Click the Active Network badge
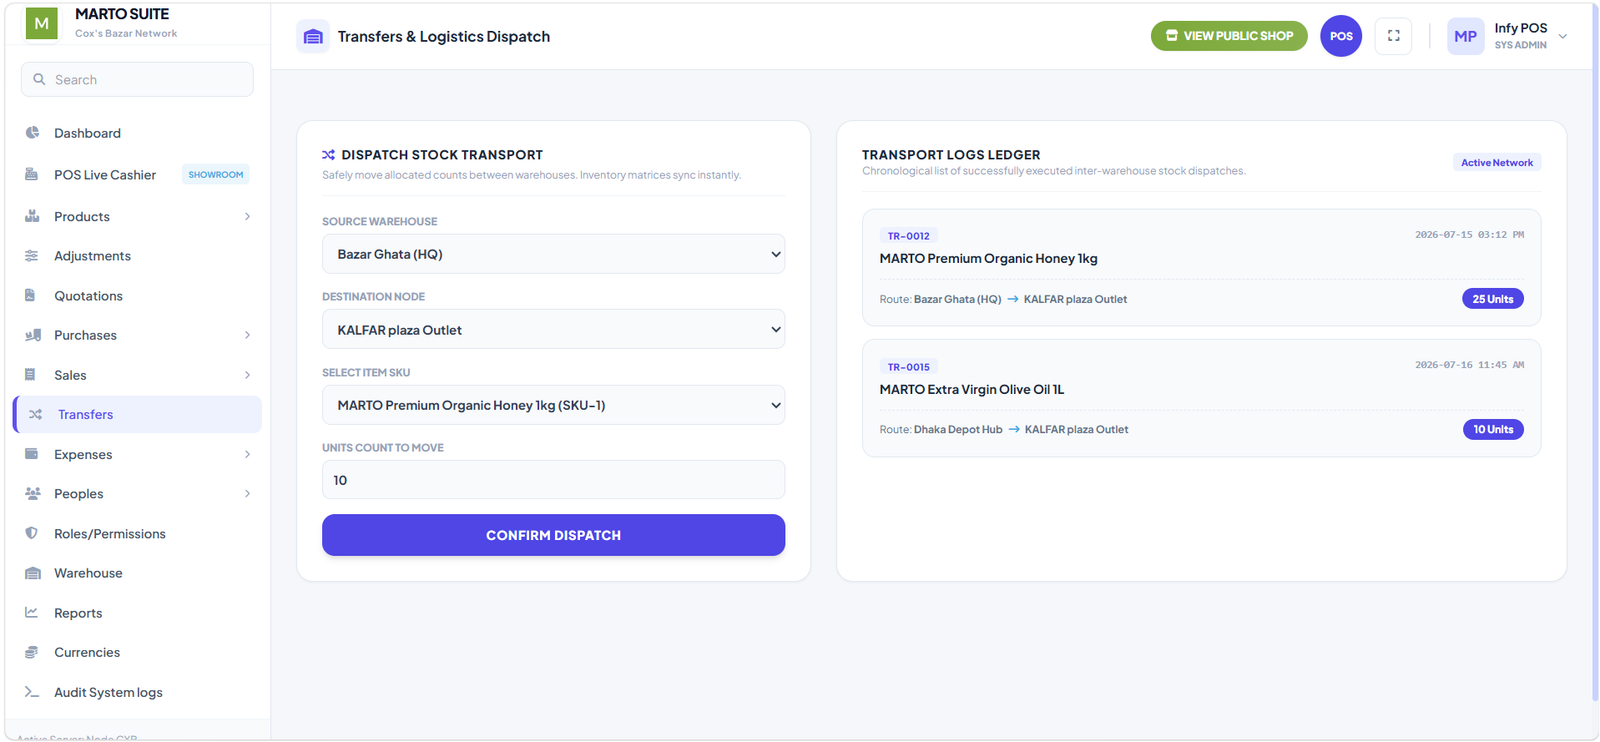Screen dimensions: 1600x742 (1496, 162)
